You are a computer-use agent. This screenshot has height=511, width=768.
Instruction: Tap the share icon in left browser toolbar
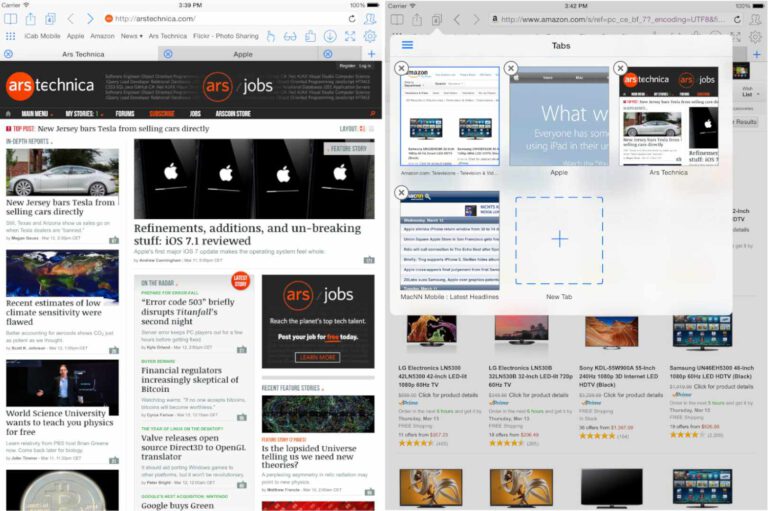coord(30,19)
